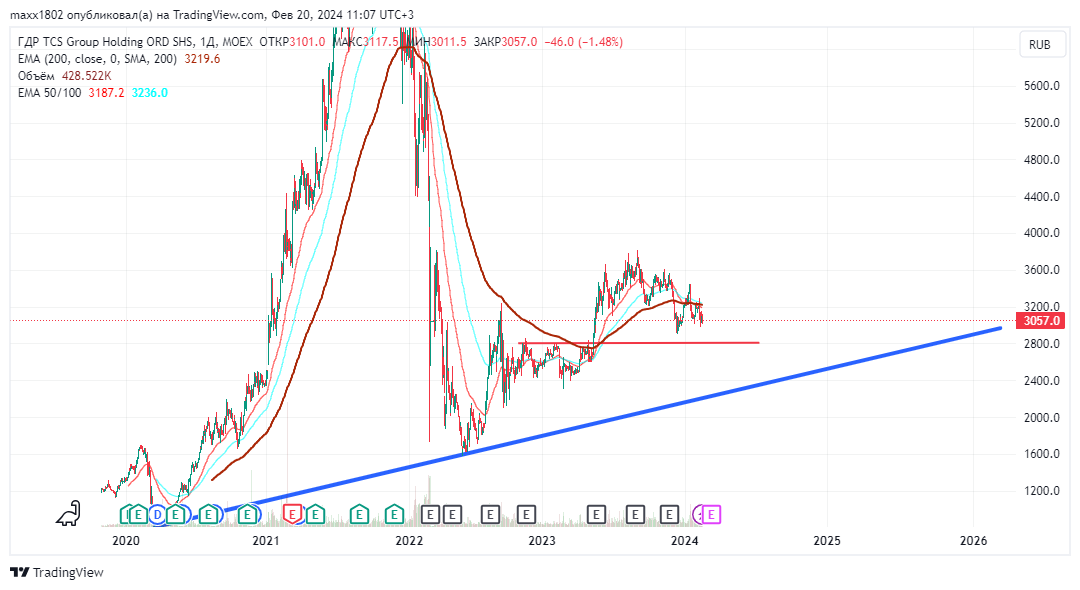Click the 2025 time axis label
Viewport: 1080px width, 590px height.
coord(827,541)
